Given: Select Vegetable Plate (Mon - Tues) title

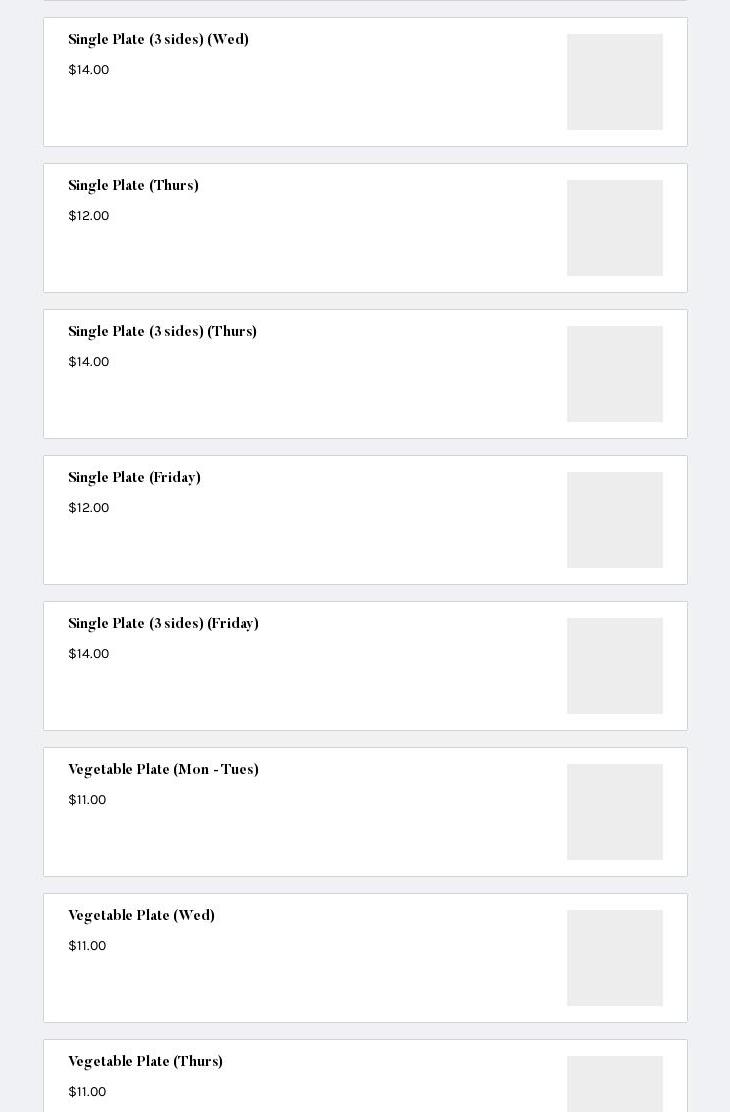Looking at the screenshot, I should (163, 770).
